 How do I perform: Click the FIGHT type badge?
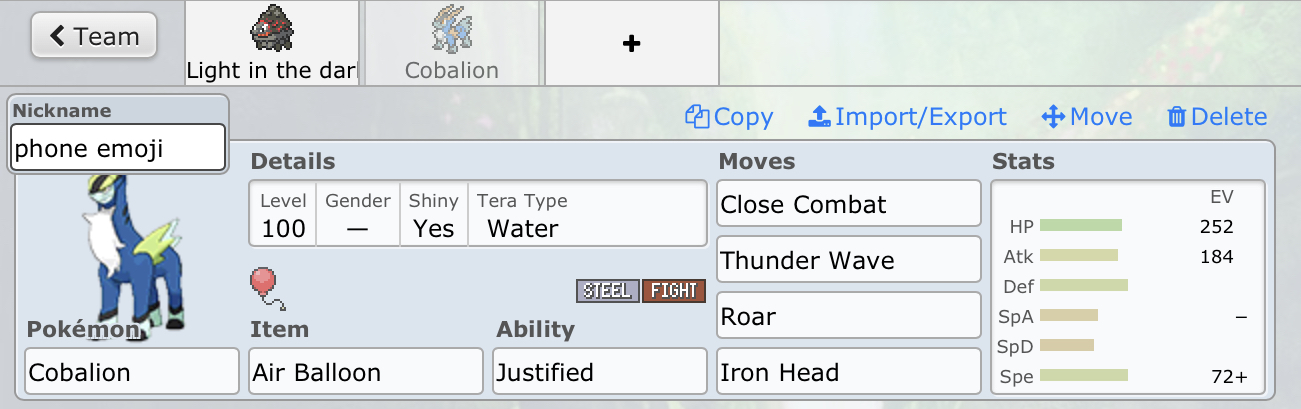pos(673,291)
